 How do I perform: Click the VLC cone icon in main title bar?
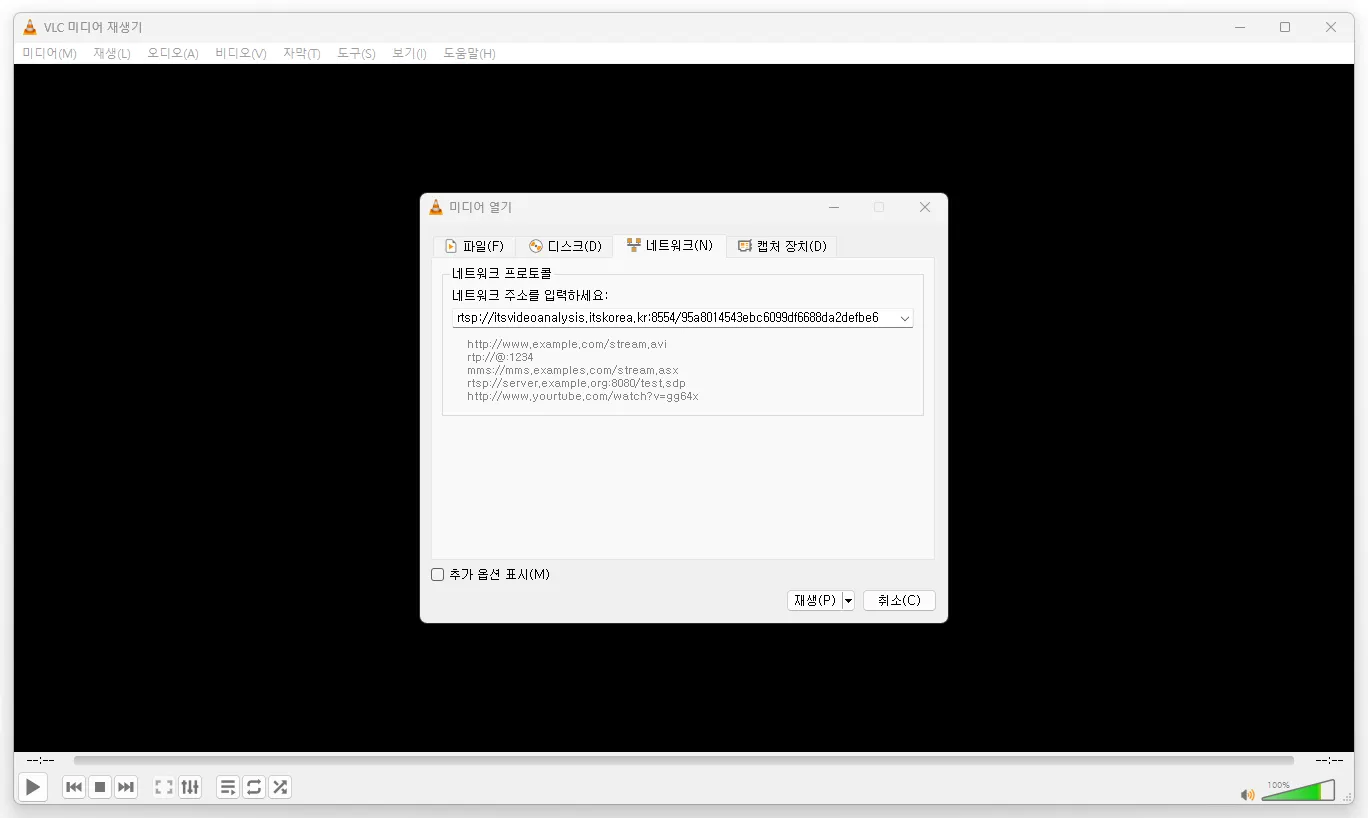coord(30,27)
